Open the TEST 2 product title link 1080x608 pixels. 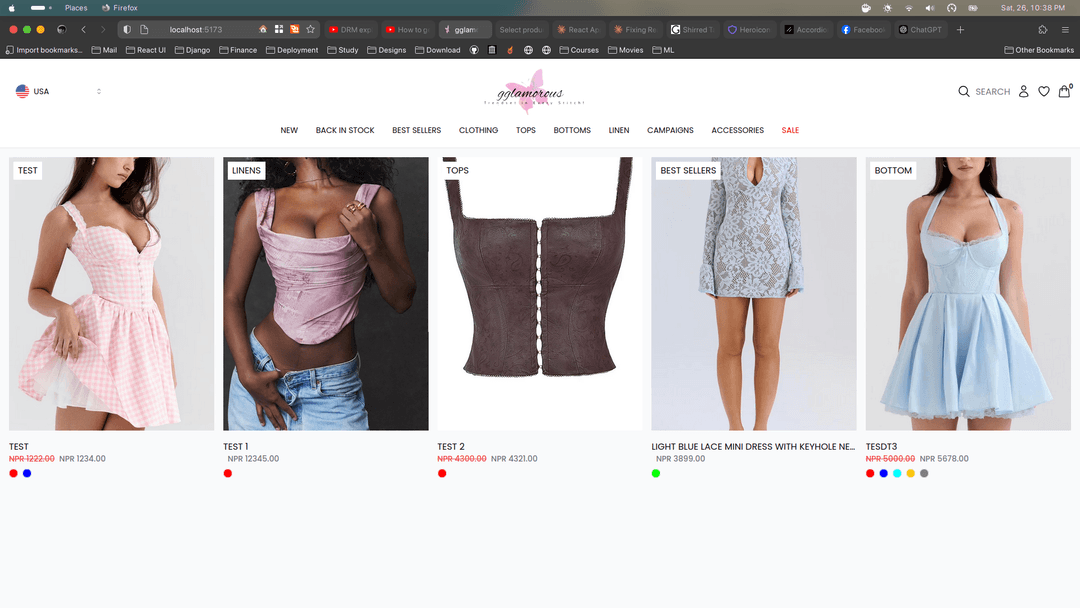pyautogui.click(x=451, y=447)
